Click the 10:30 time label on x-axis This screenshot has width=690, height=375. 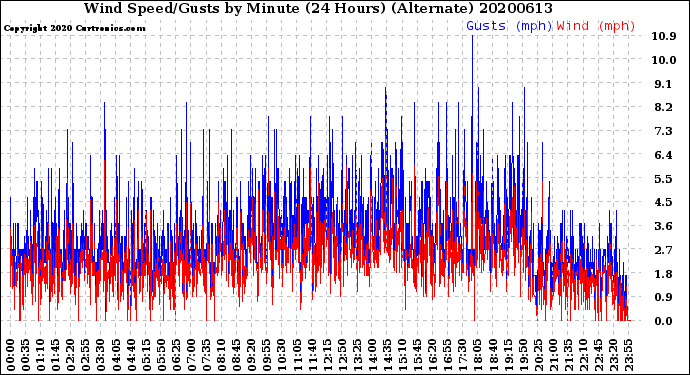coord(282,355)
